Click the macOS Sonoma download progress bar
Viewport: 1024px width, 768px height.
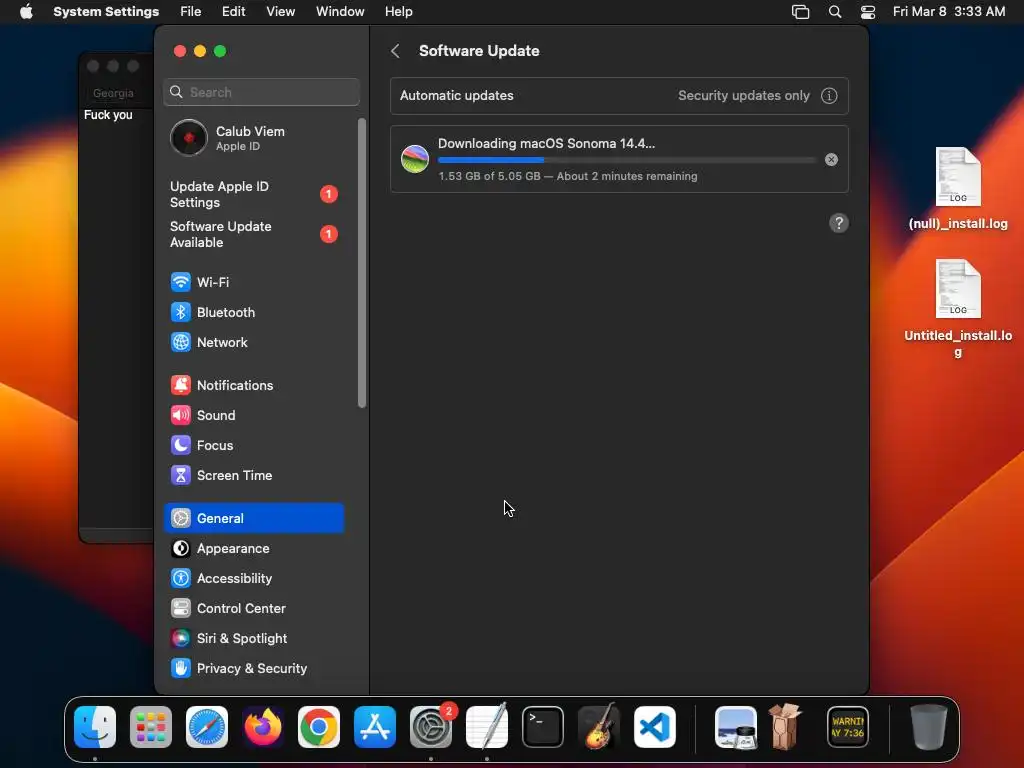click(627, 159)
